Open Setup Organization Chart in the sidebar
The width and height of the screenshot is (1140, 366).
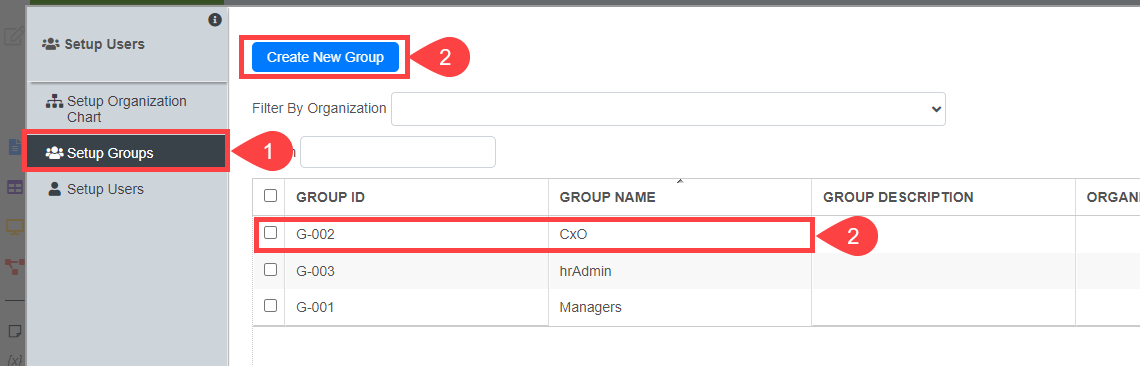[x=127, y=109]
